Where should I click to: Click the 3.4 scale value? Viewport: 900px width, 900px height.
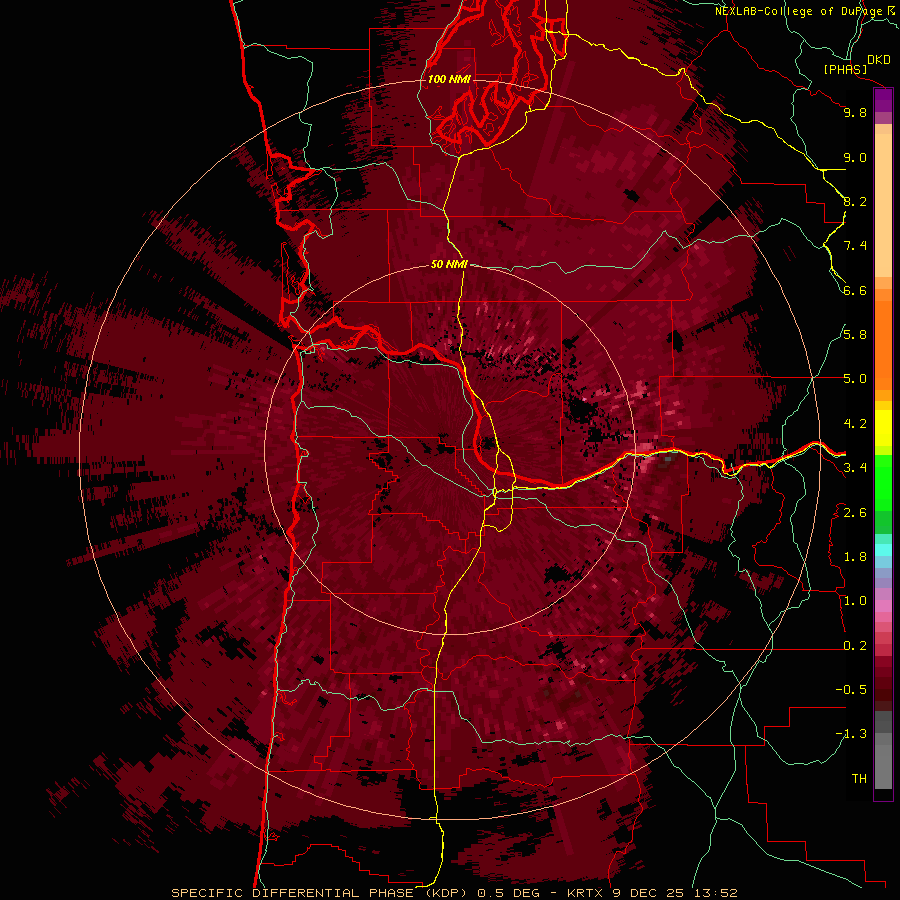tap(855, 468)
